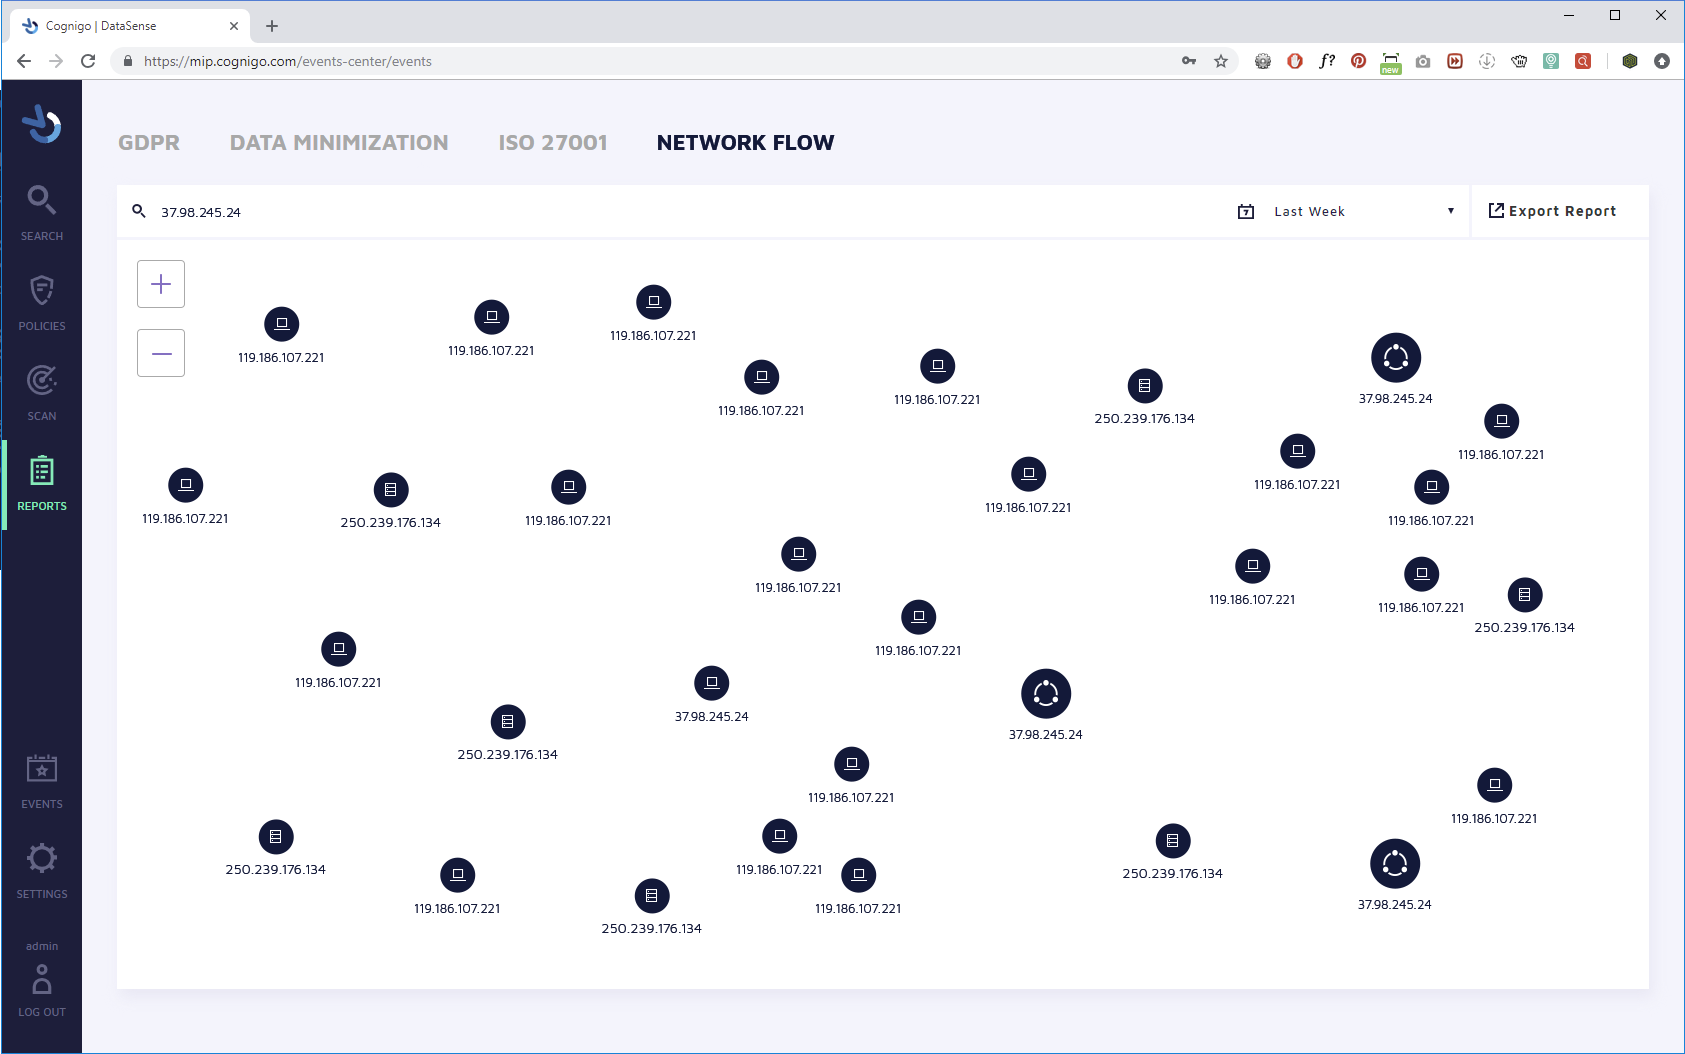Switch to the ISO 27001 tab
Viewport: 1685px width, 1054px height.
tap(553, 142)
